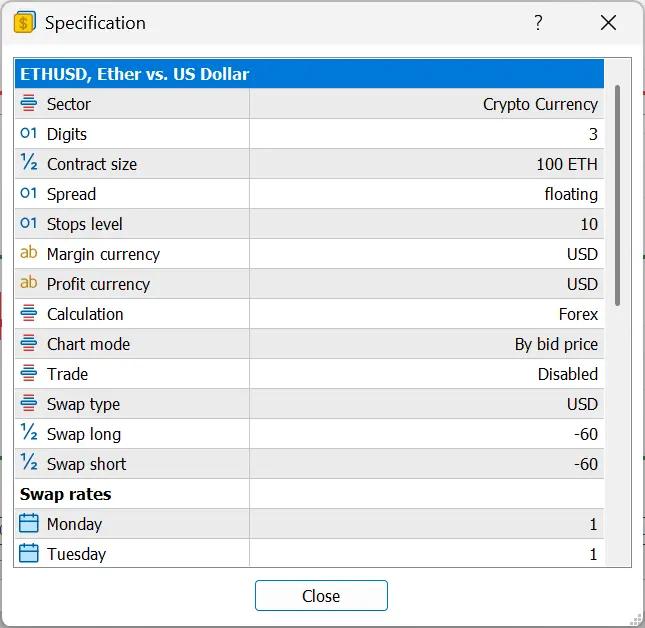
Task: Click the Monday calendar icon
Action: tap(29, 523)
